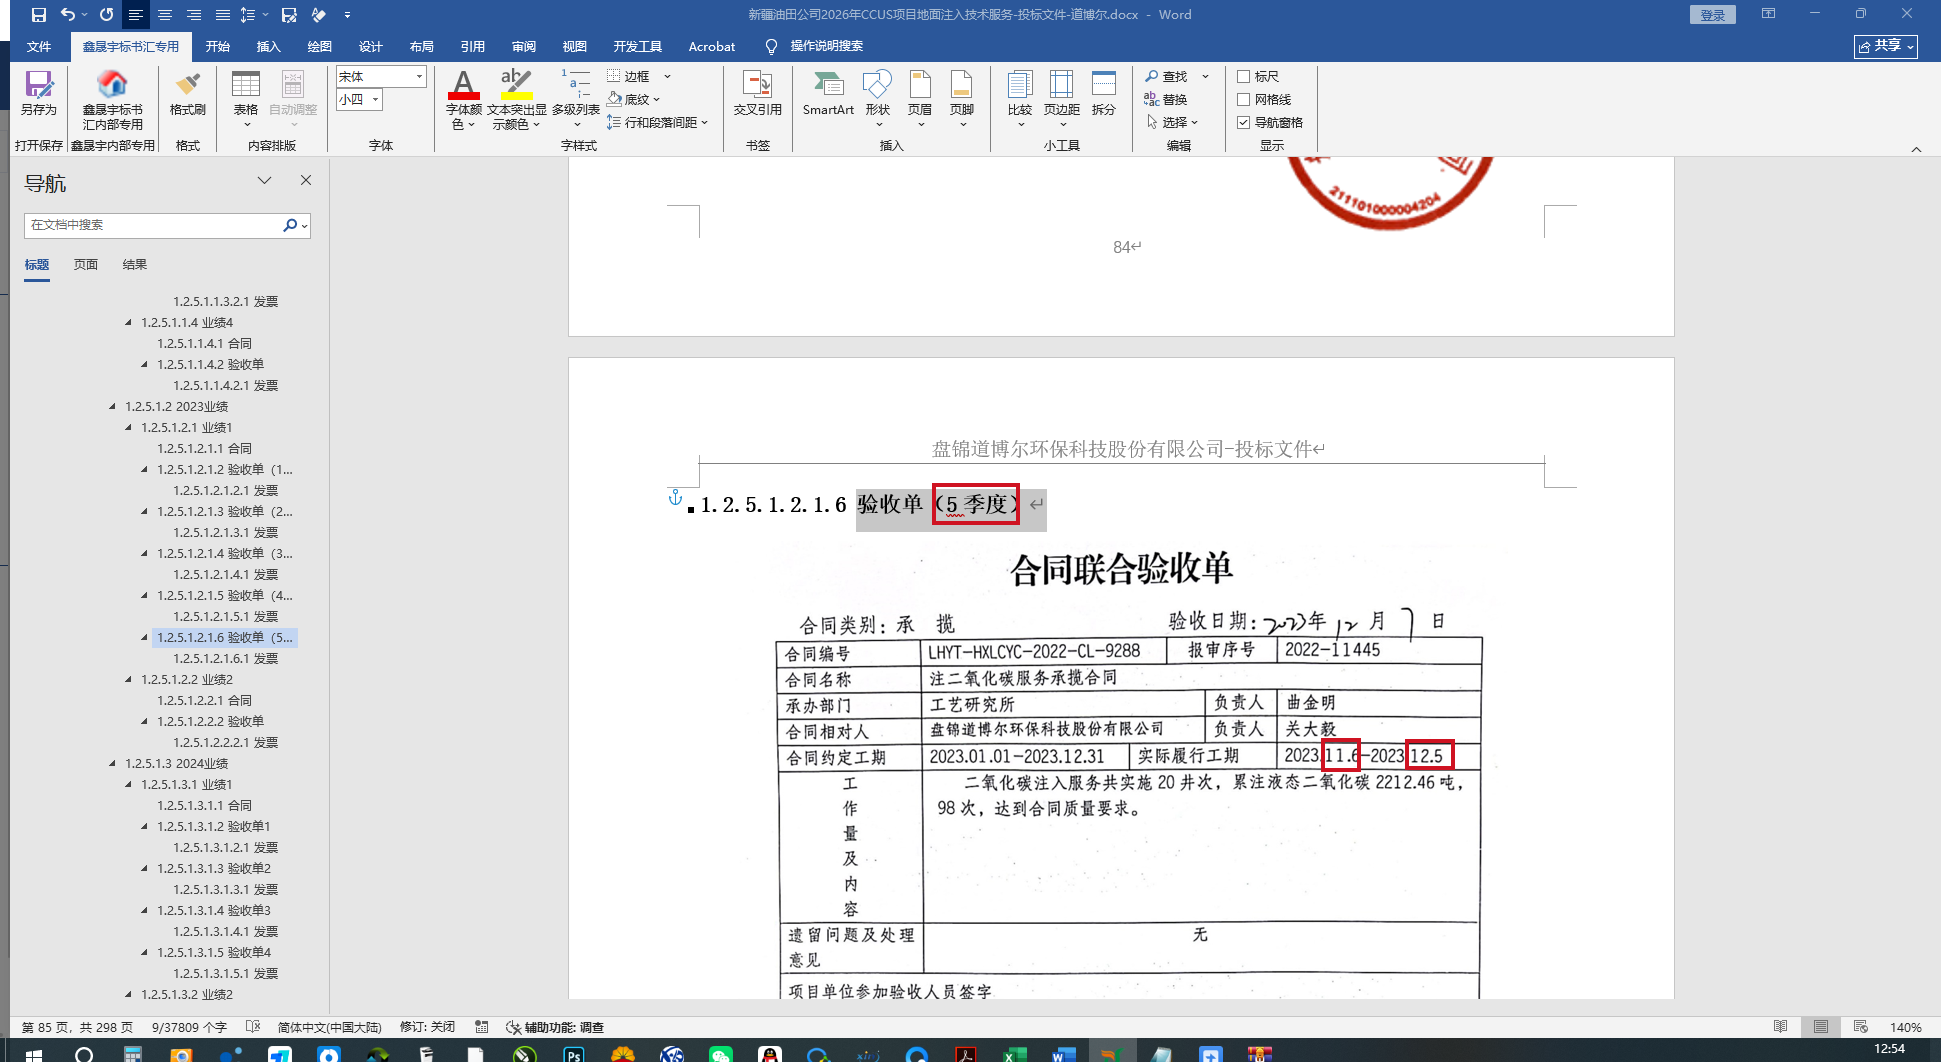Click the 查找 find tool

click(x=1166, y=76)
